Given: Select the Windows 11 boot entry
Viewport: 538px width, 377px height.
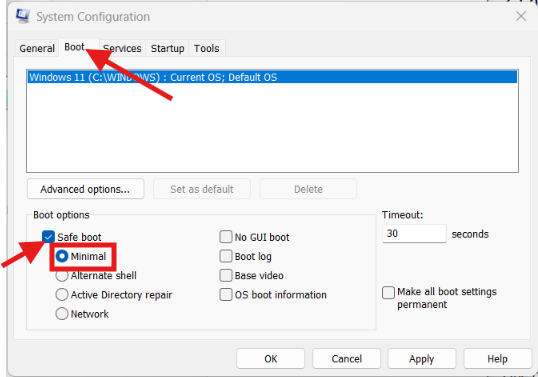Looking at the screenshot, I should tap(272, 77).
